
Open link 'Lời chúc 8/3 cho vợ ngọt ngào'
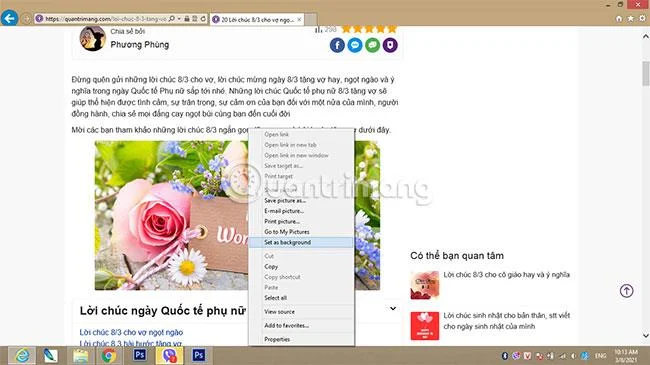coord(131,332)
